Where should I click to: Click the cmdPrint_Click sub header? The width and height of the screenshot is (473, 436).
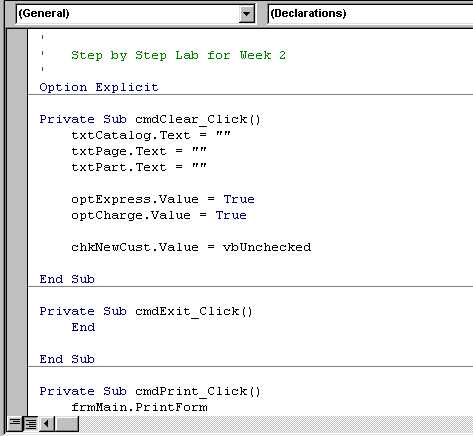[x=150, y=391]
